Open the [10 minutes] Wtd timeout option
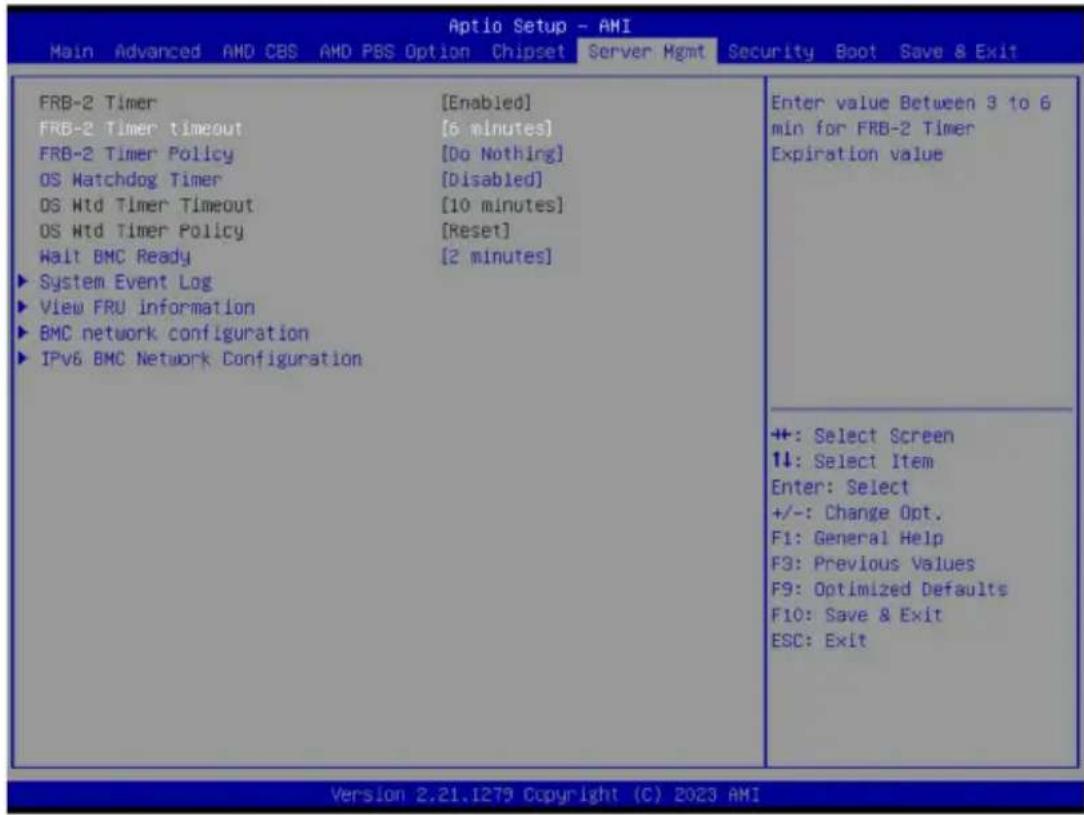 coord(503,205)
